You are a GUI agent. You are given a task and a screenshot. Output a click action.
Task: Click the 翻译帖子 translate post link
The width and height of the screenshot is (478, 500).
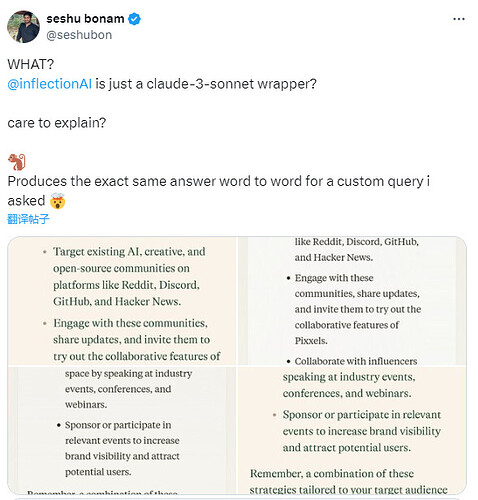(28, 219)
